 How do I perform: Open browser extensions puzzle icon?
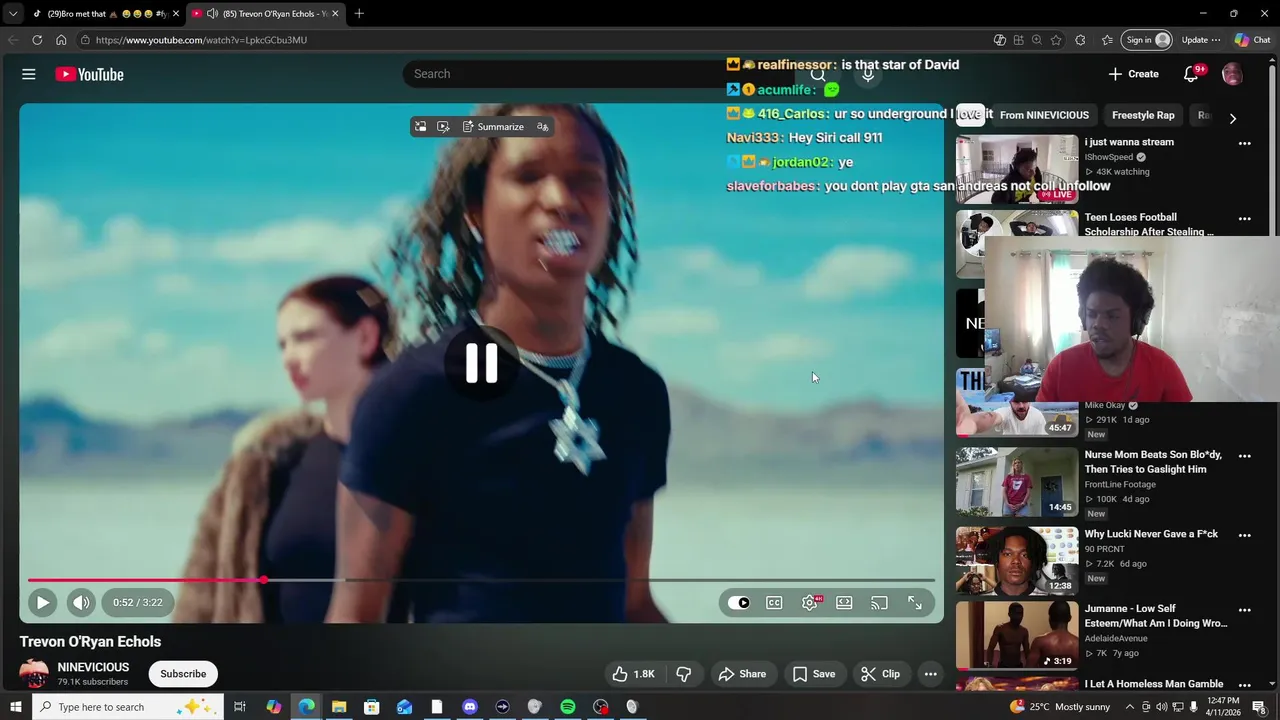coord(1080,40)
